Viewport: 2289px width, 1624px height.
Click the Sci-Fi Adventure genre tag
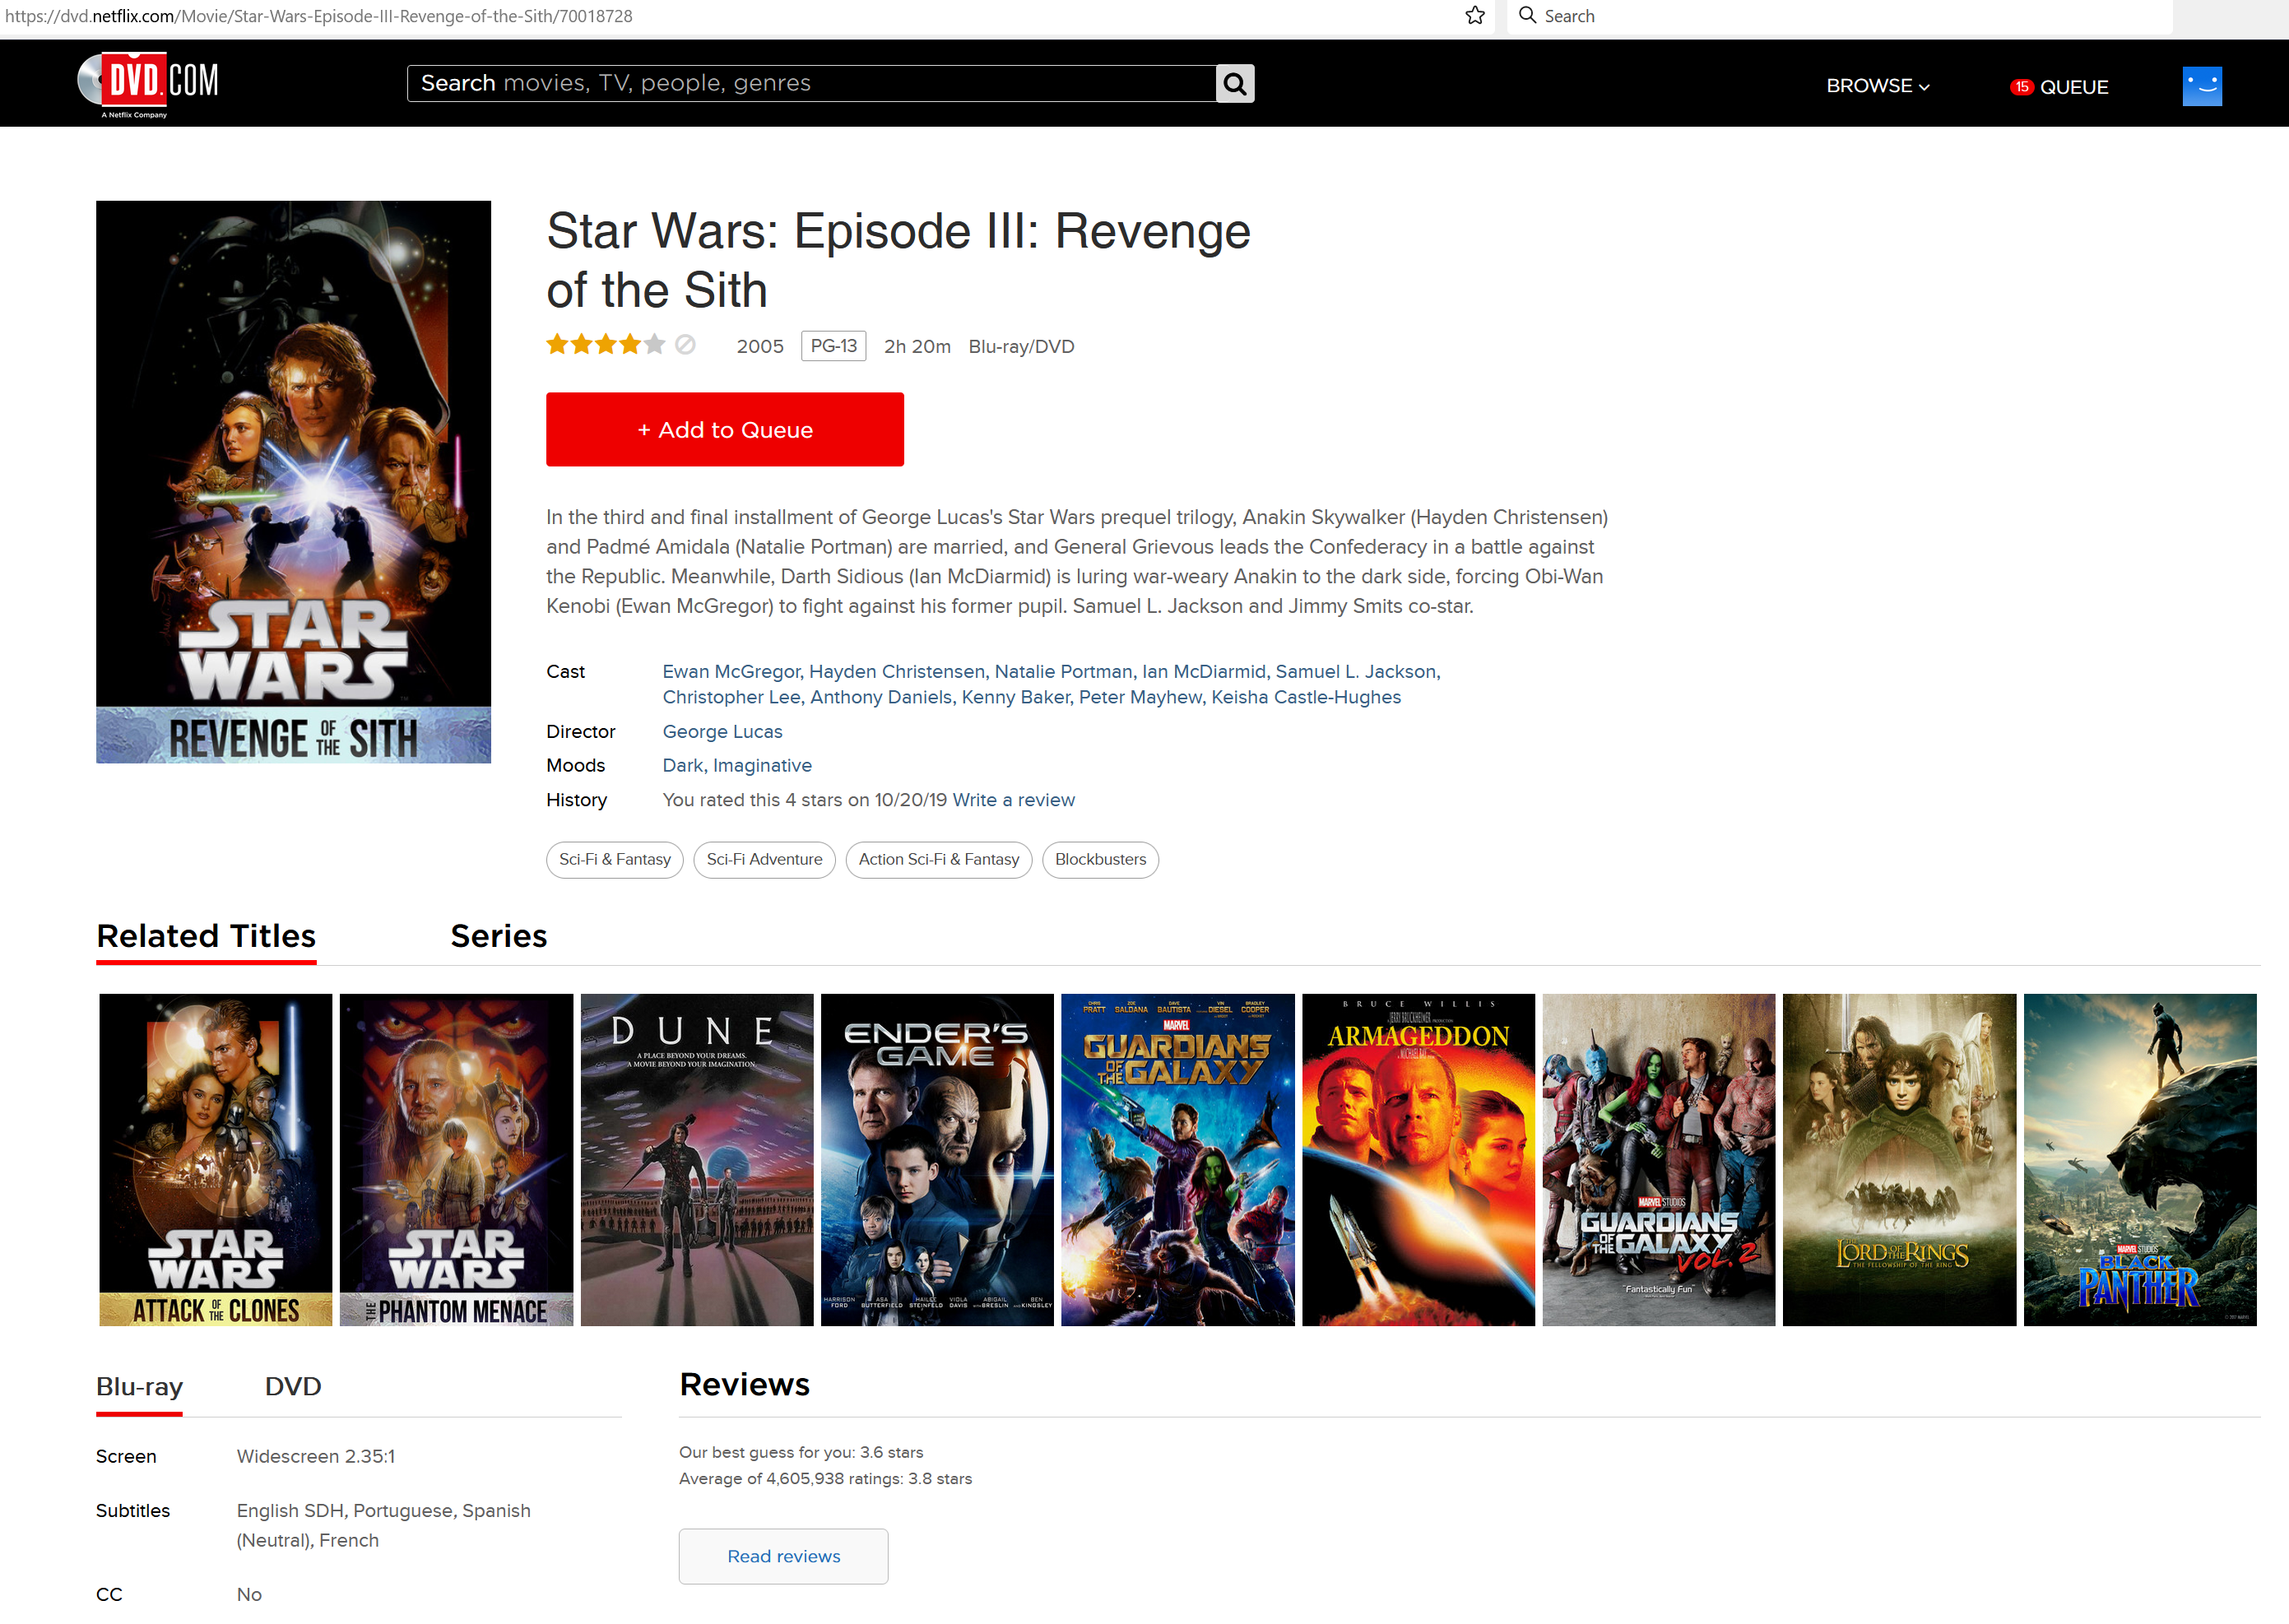(764, 860)
